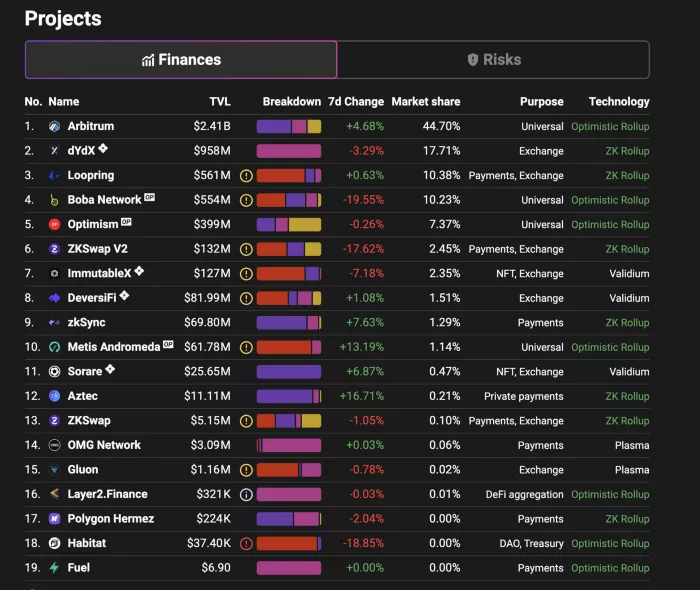Click the Breakdown column header

click(x=292, y=102)
